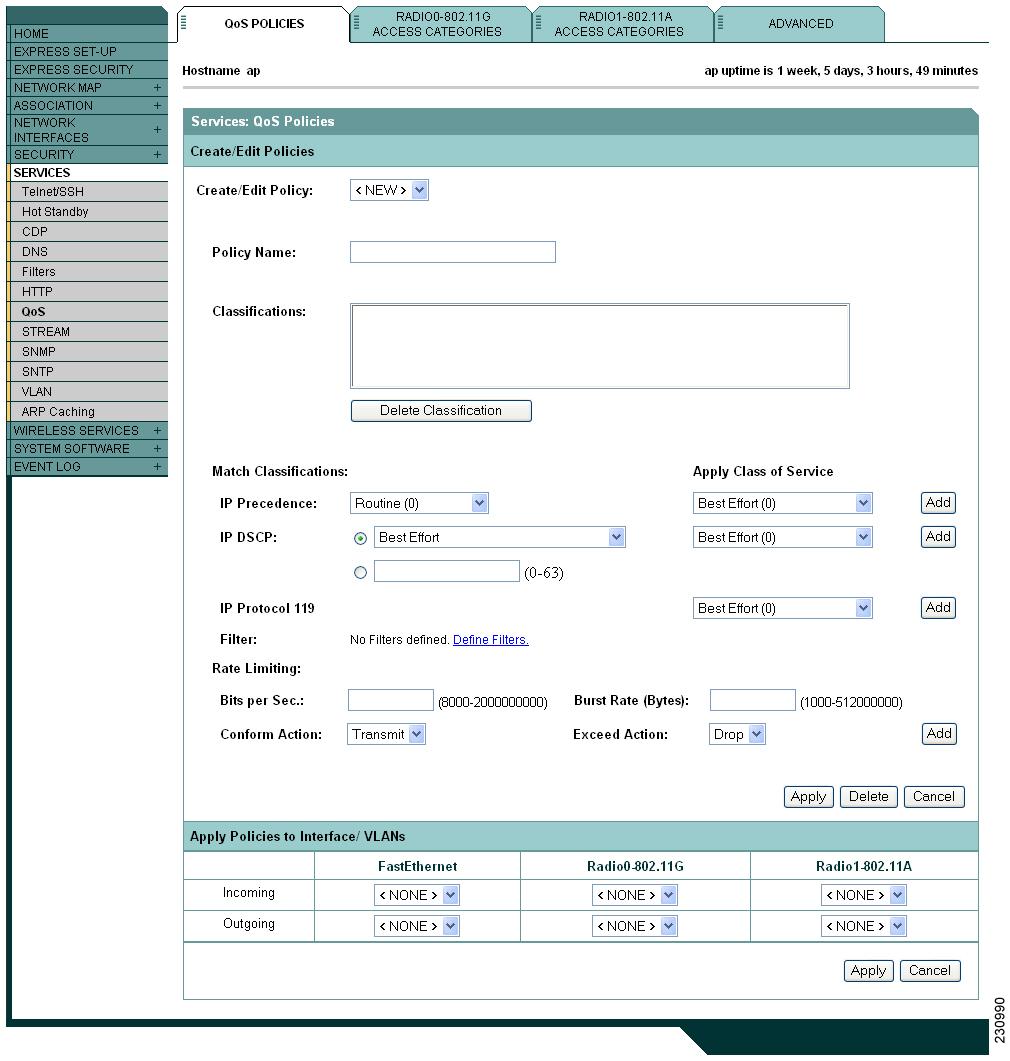Click Add for Rate Limiting

[x=939, y=733]
